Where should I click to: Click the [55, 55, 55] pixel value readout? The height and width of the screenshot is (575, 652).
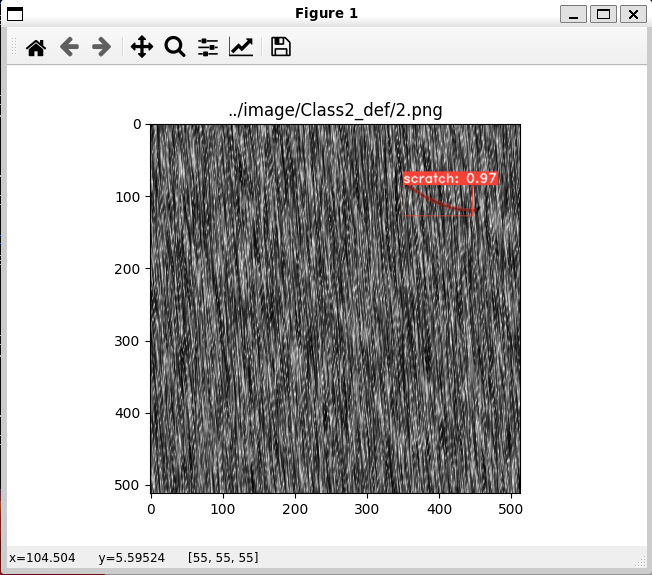223,558
